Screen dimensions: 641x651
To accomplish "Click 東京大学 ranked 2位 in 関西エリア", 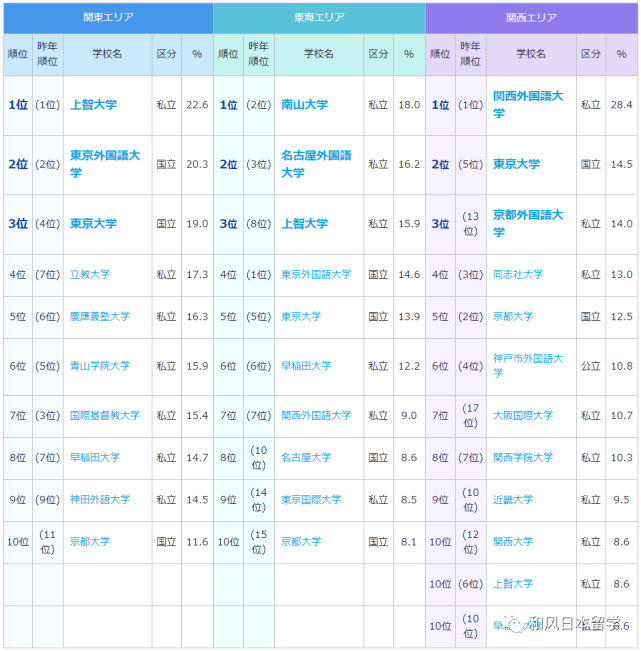I will point(516,164).
